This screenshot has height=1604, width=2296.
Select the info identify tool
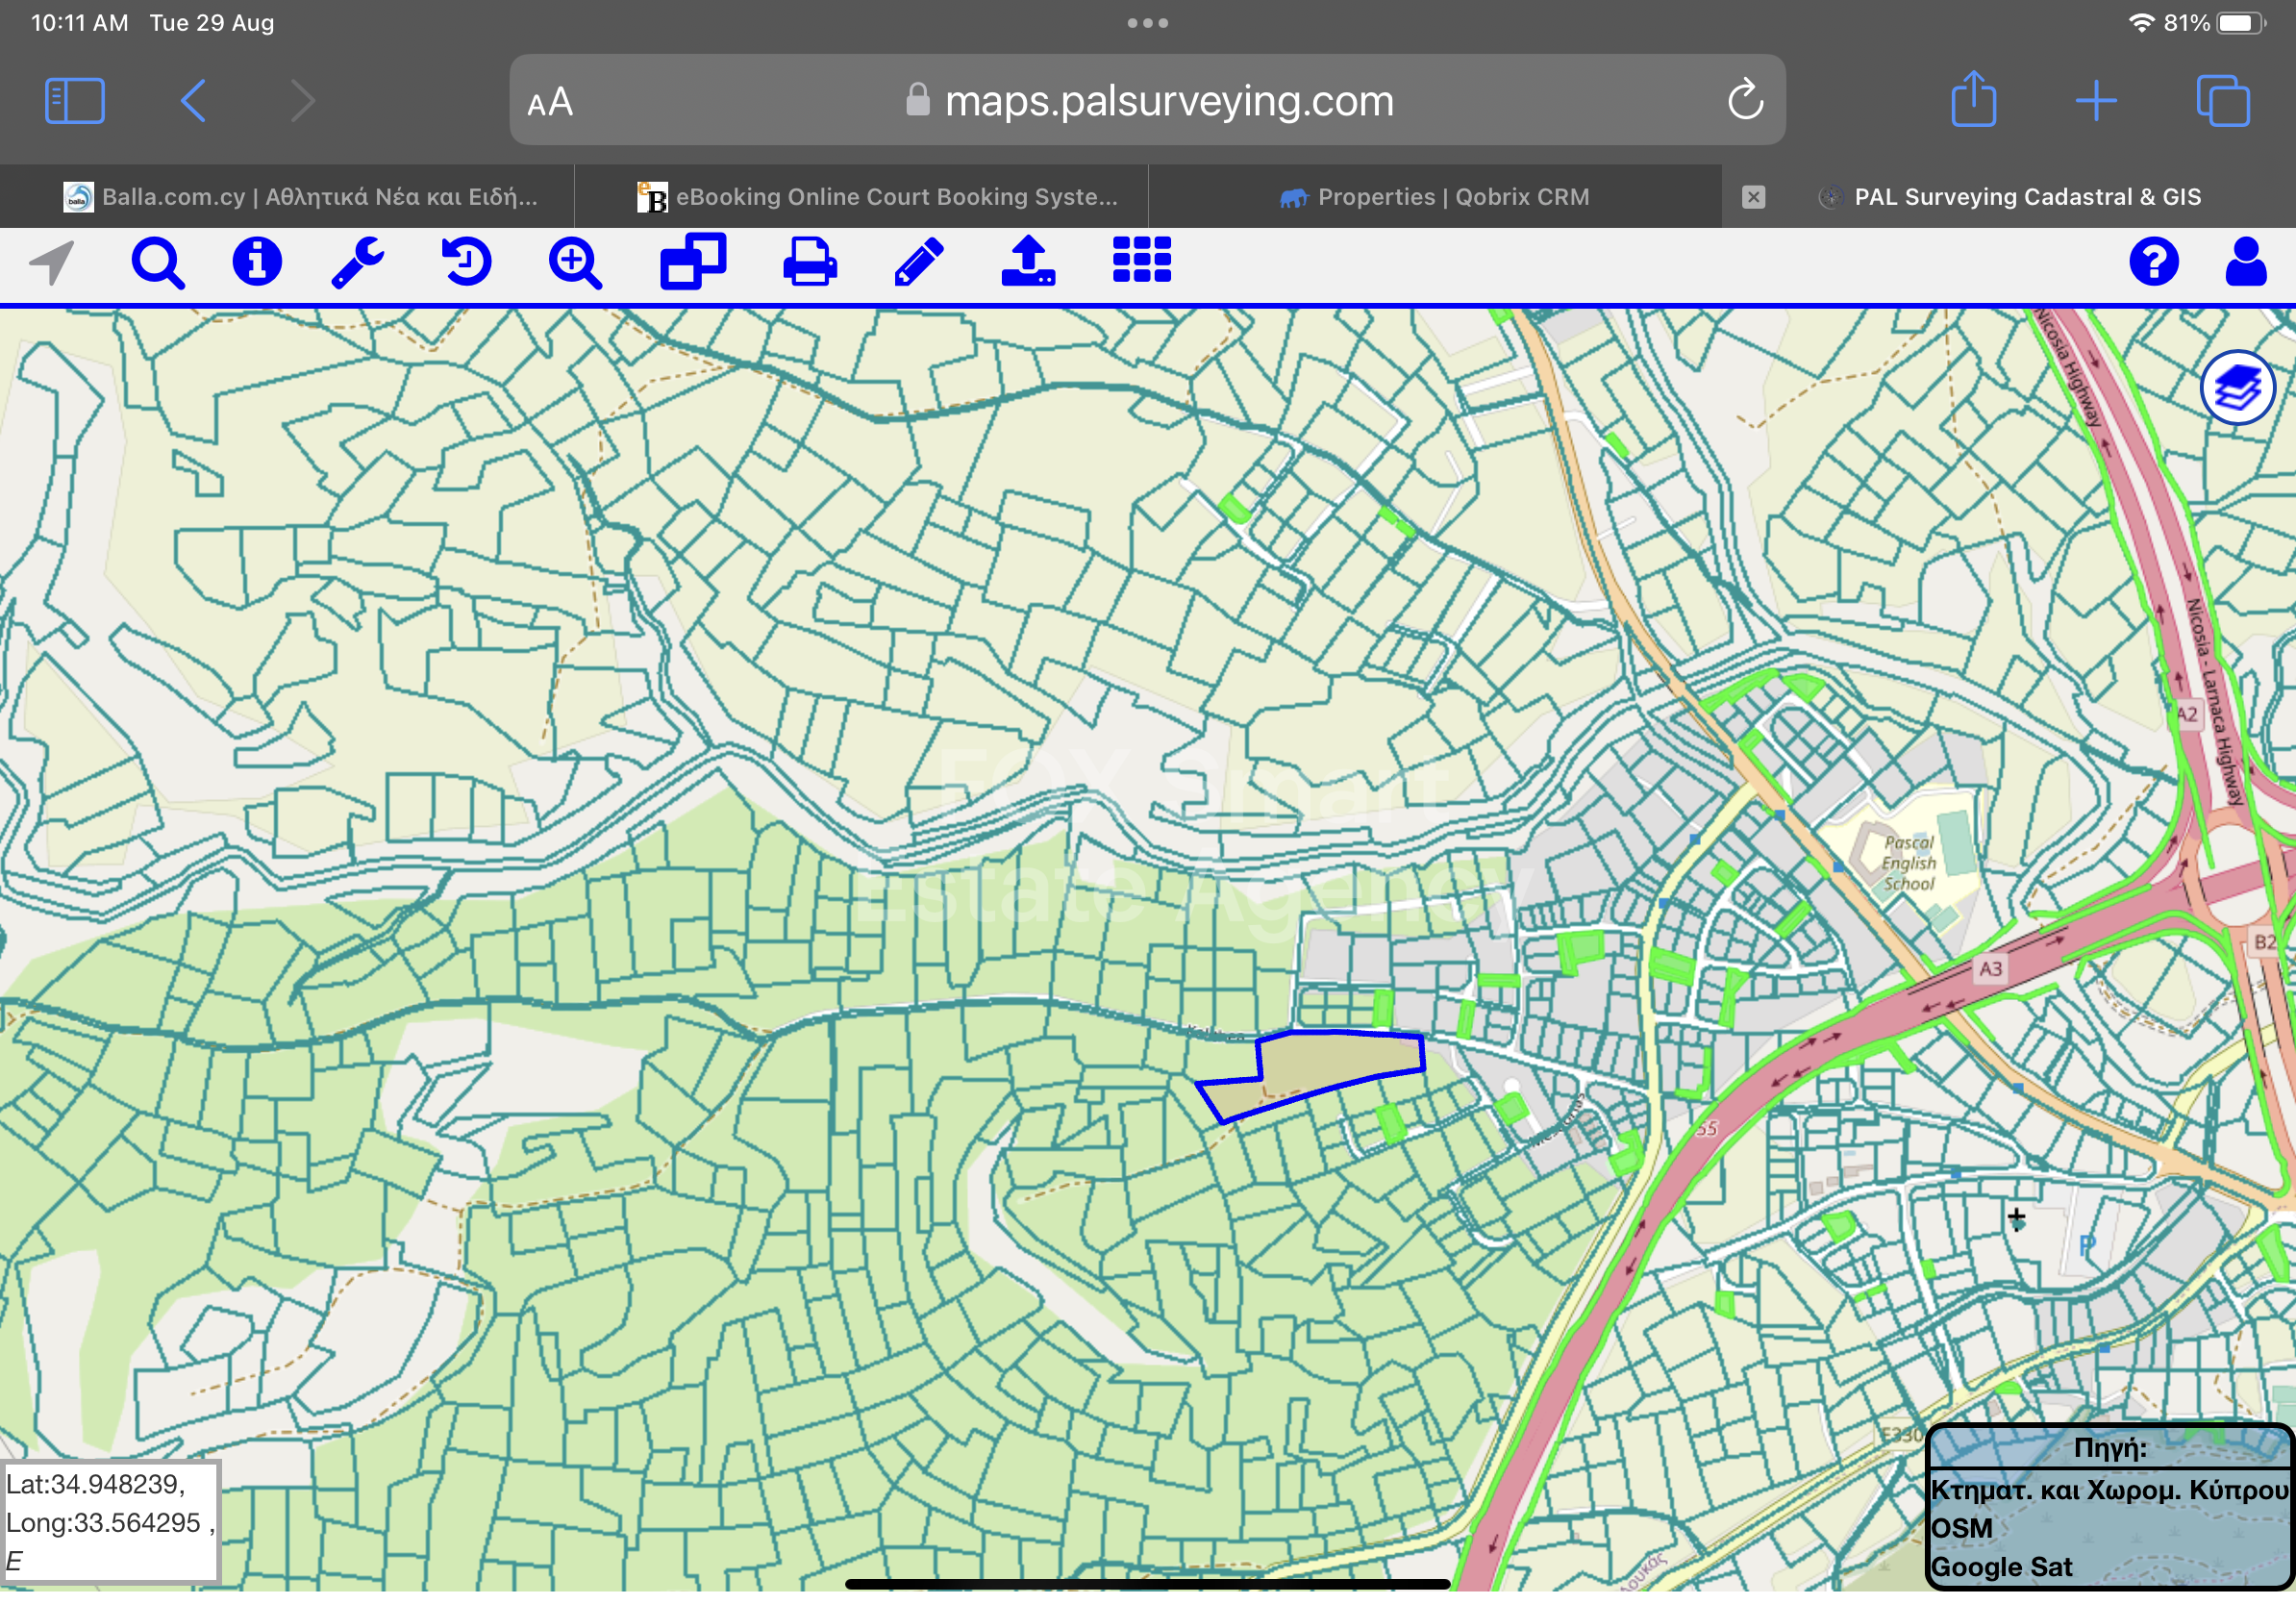click(257, 262)
